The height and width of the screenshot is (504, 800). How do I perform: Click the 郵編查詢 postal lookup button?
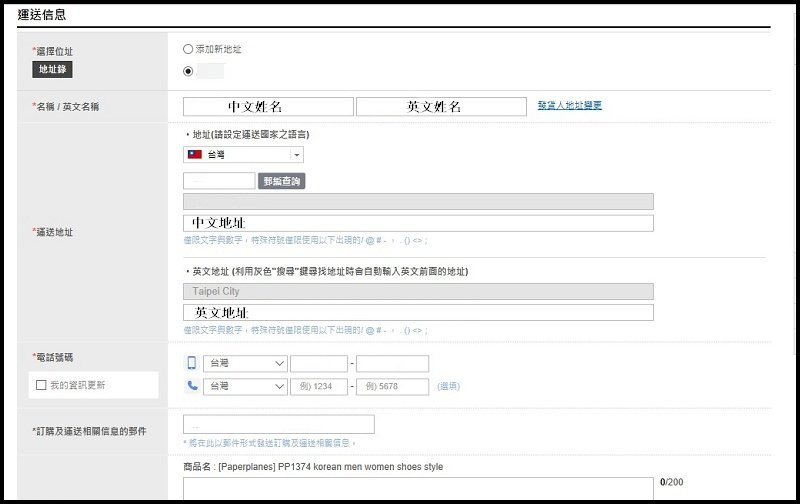click(282, 181)
